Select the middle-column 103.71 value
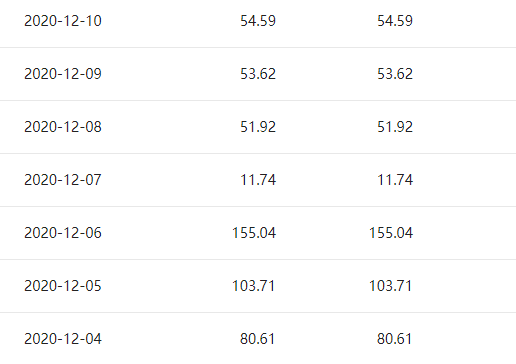 (x=254, y=286)
